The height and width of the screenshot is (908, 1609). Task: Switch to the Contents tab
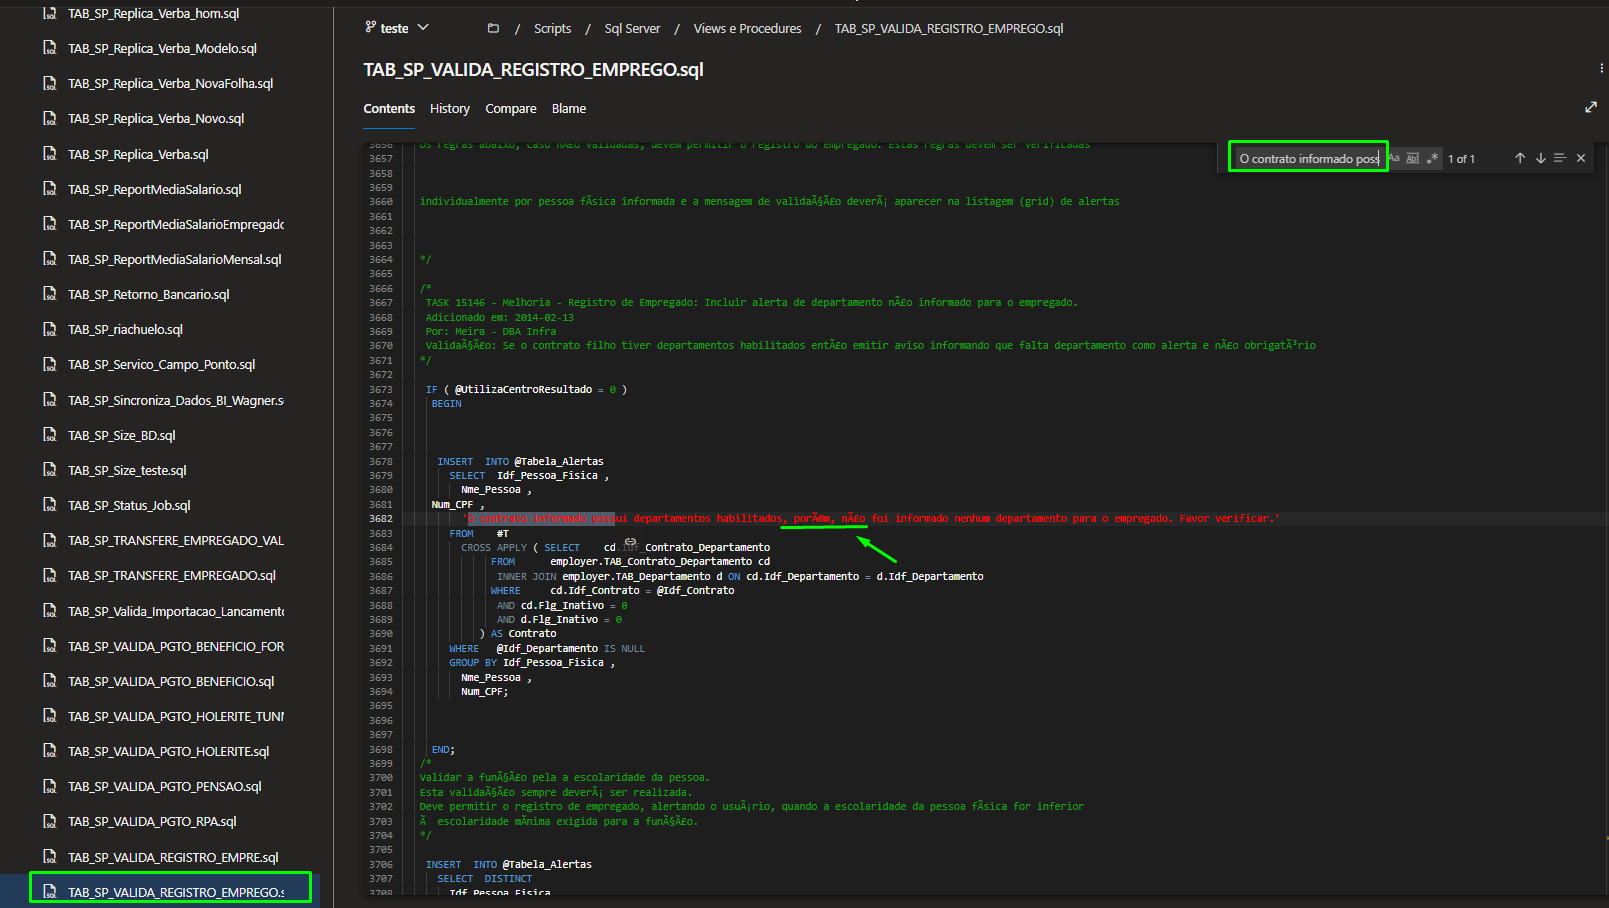tap(389, 108)
